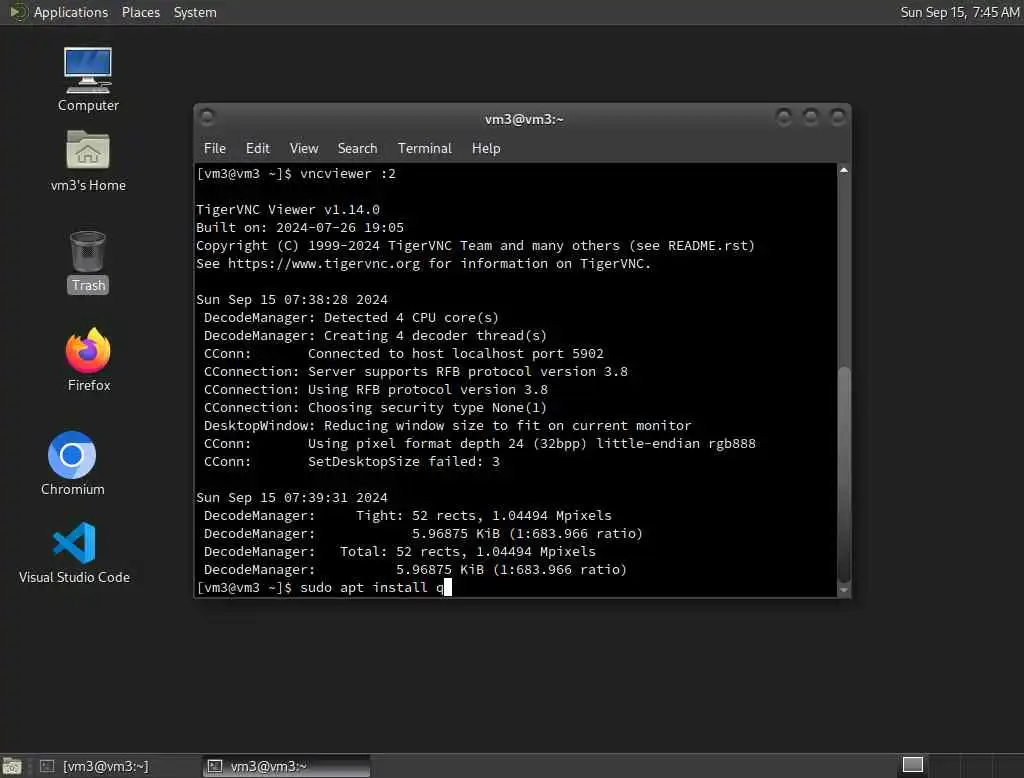The height and width of the screenshot is (778, 1024).
Task: Open the terminal Search menu
Action: pos(357,148)
